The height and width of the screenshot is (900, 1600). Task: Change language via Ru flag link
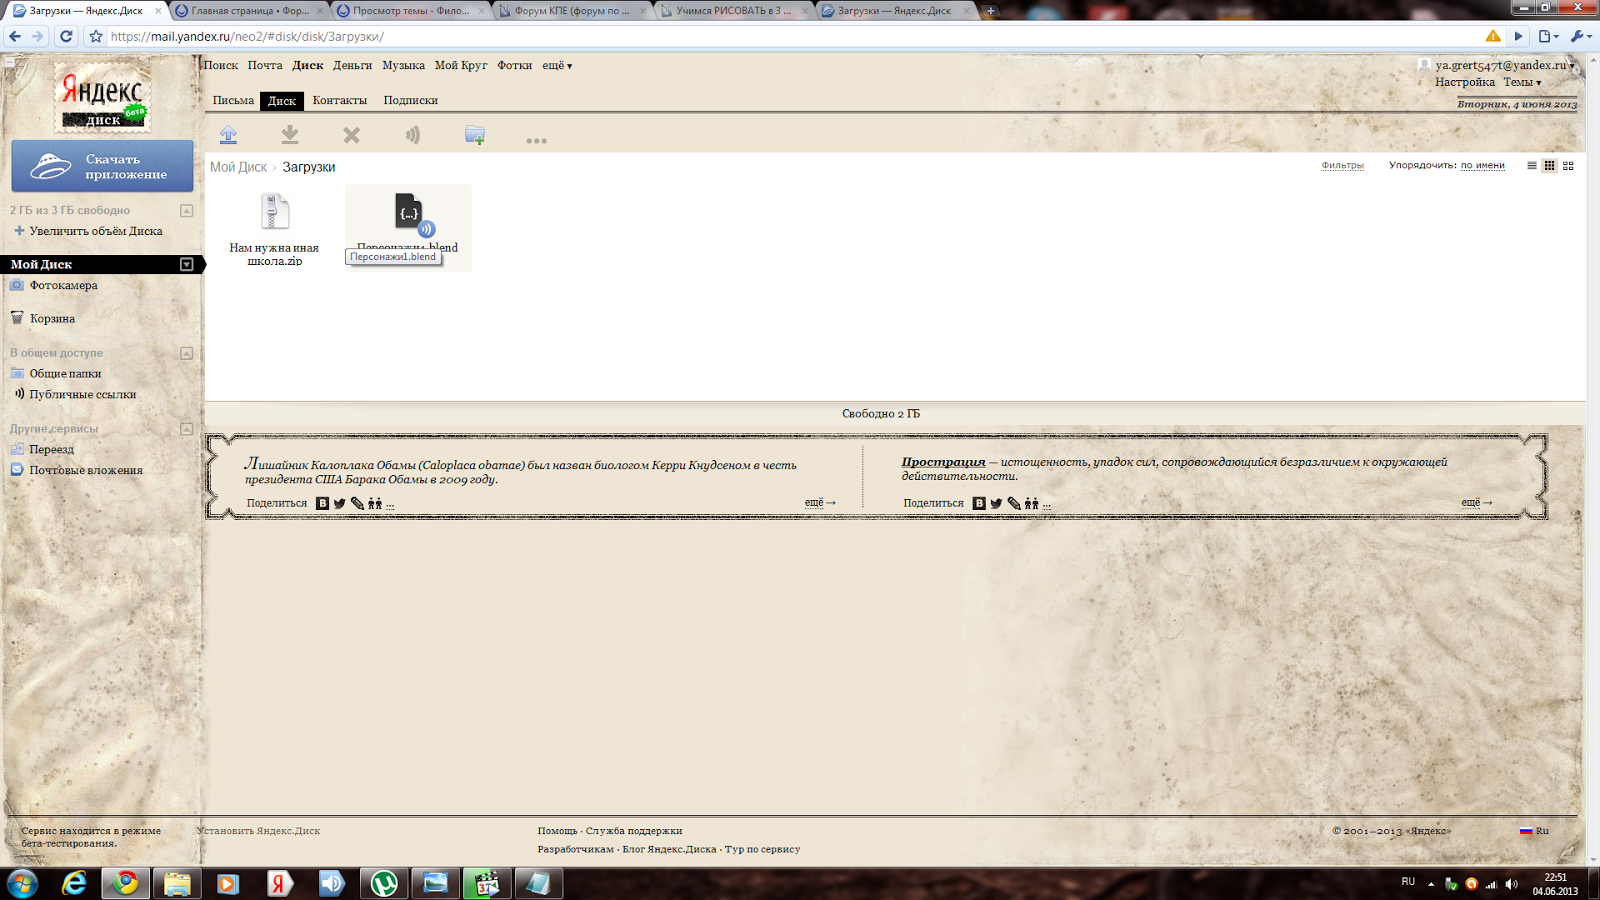(x=1534, y=831)
